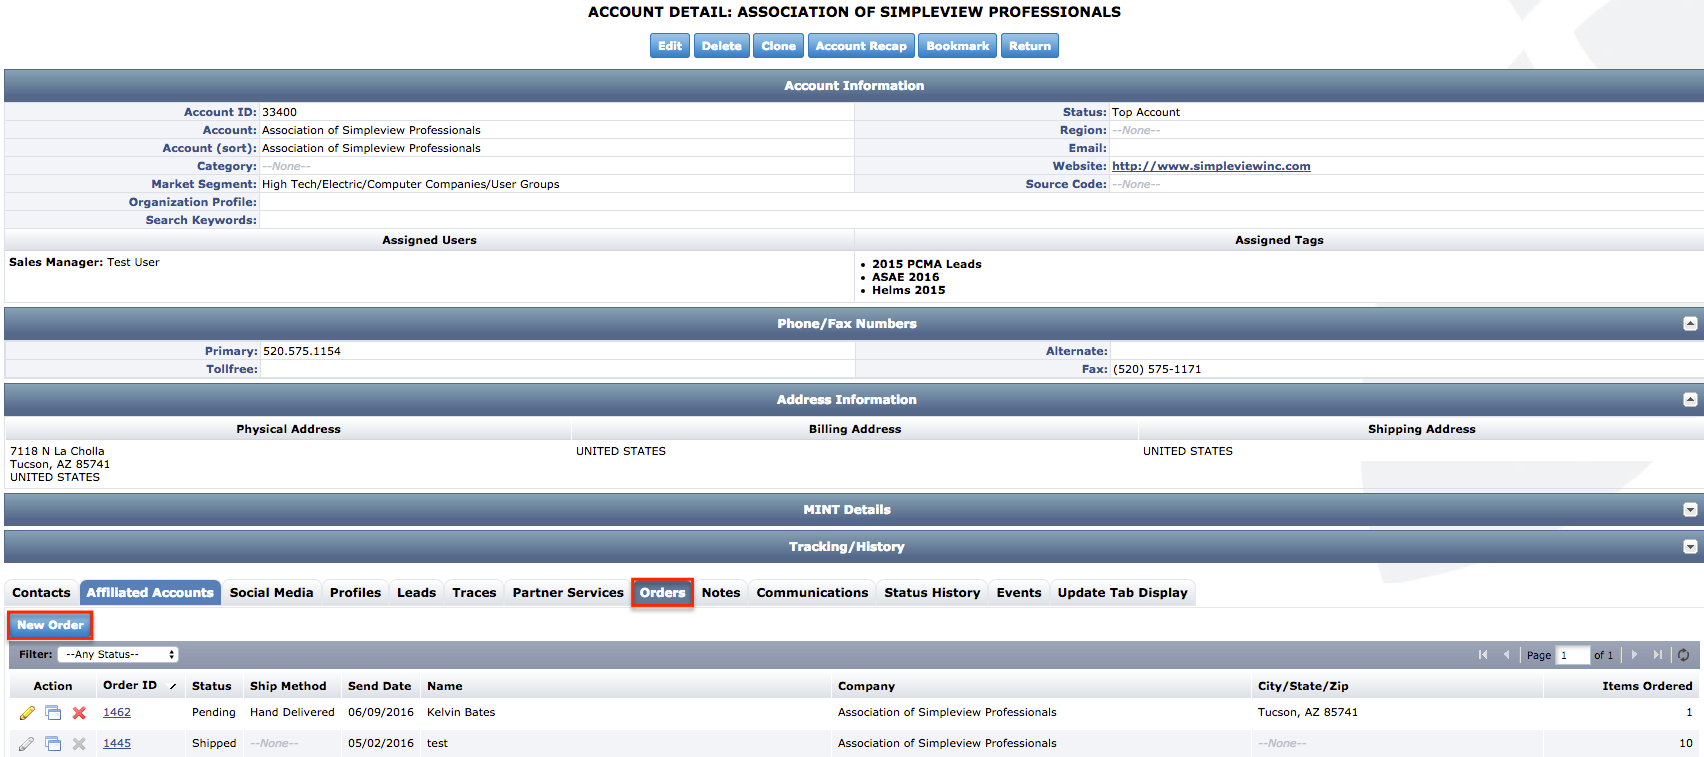Open the Contacts tab
The image size is (1704, 757).
[x=41, y=593]
